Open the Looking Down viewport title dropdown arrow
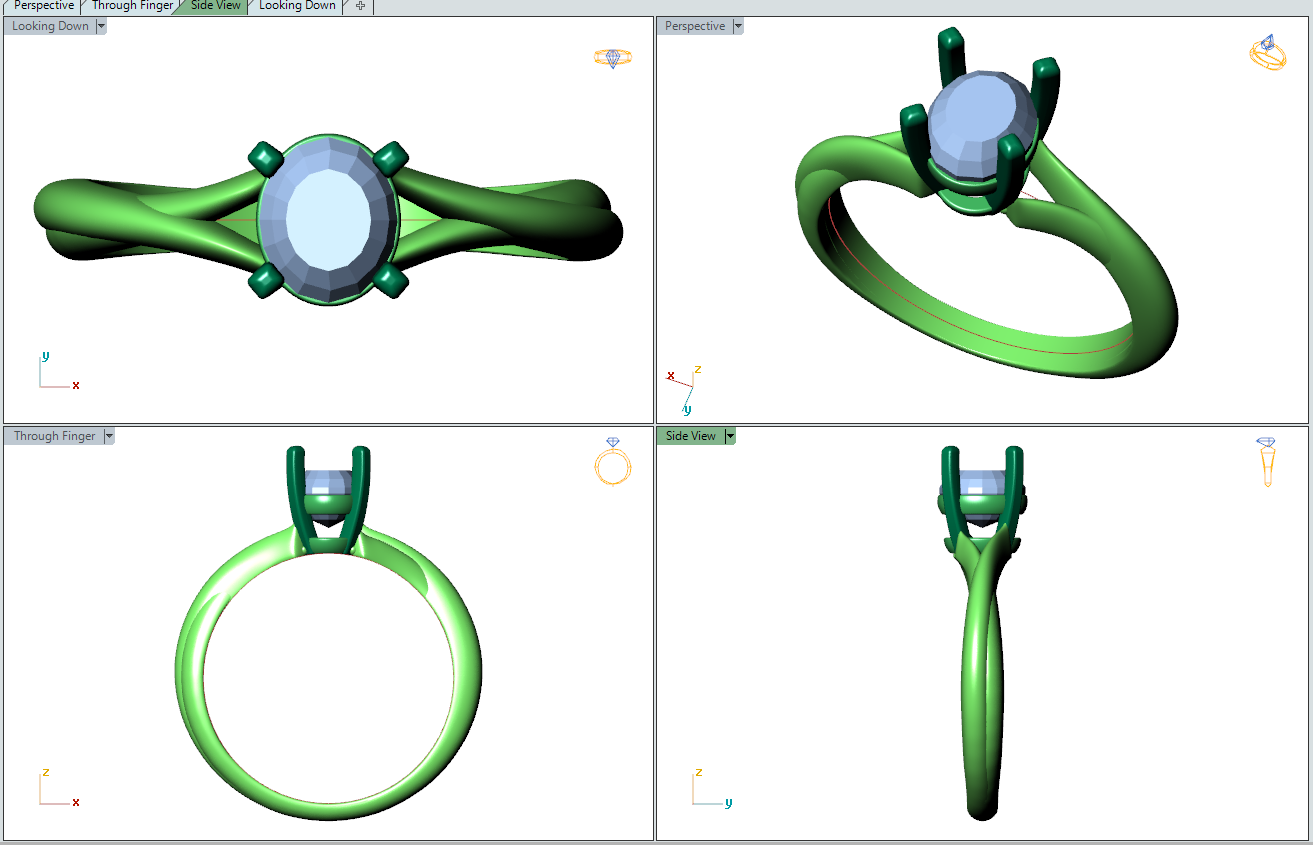Image resolution: width=1313 pixels, height=845 pixels. pyautogui.click(x=101, y=26)
